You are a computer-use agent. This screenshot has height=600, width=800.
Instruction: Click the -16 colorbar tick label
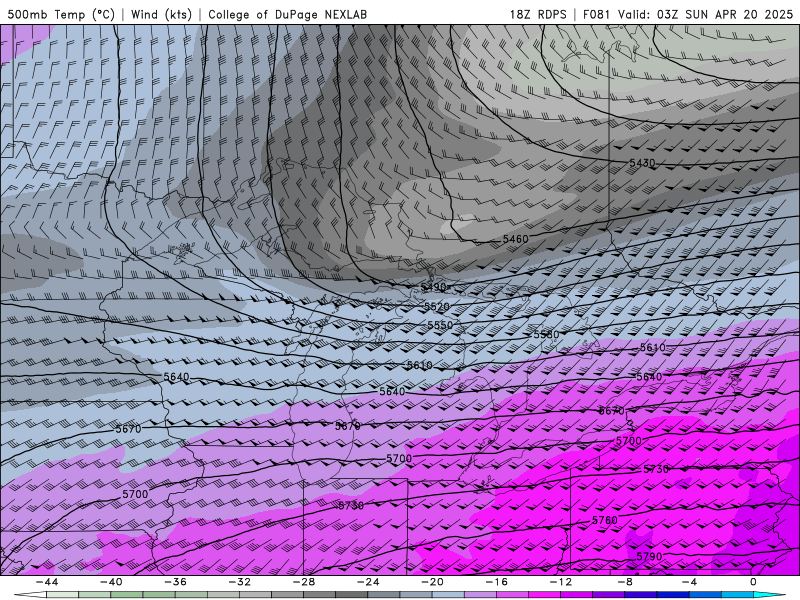click(x=496, y=582)
